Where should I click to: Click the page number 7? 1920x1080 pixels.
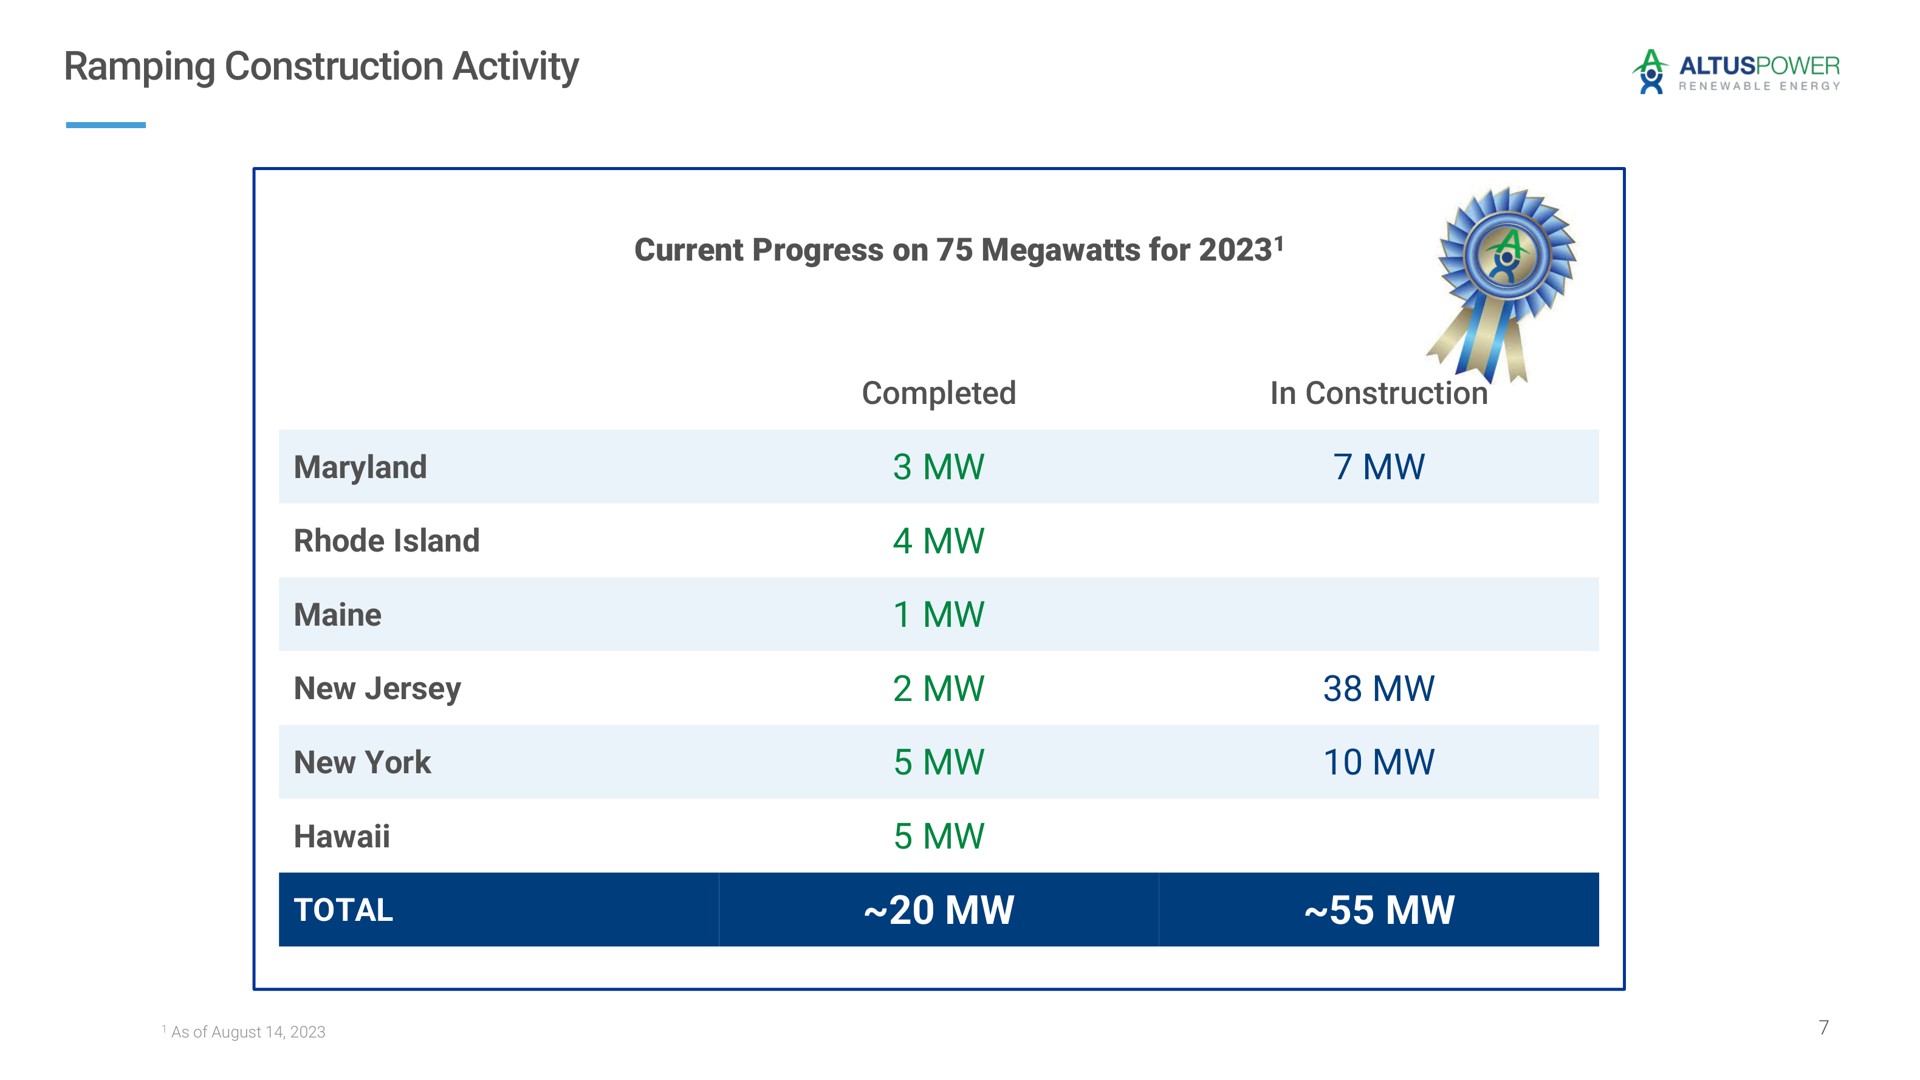[x=1824, y=1028]
